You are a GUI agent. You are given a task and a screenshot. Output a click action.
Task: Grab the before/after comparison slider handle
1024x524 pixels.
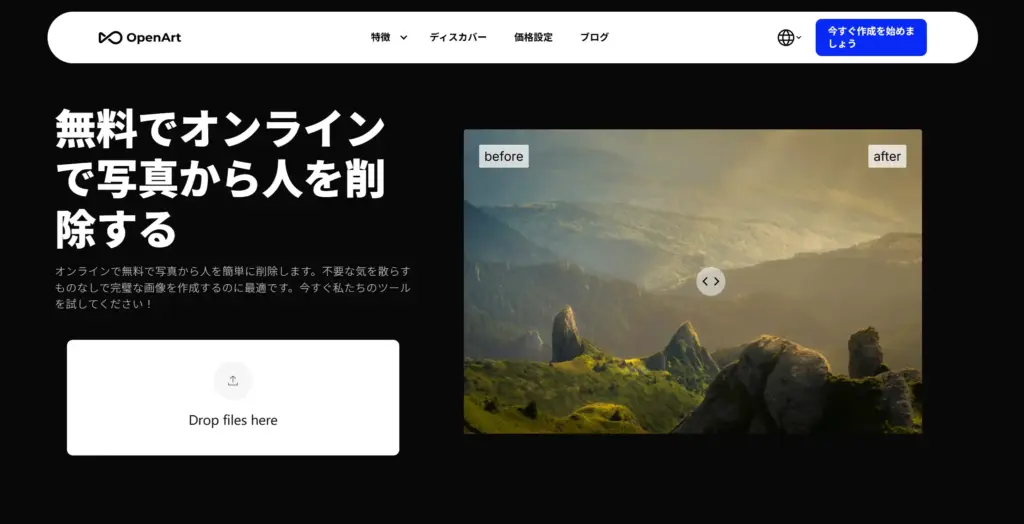coord(711,282)
